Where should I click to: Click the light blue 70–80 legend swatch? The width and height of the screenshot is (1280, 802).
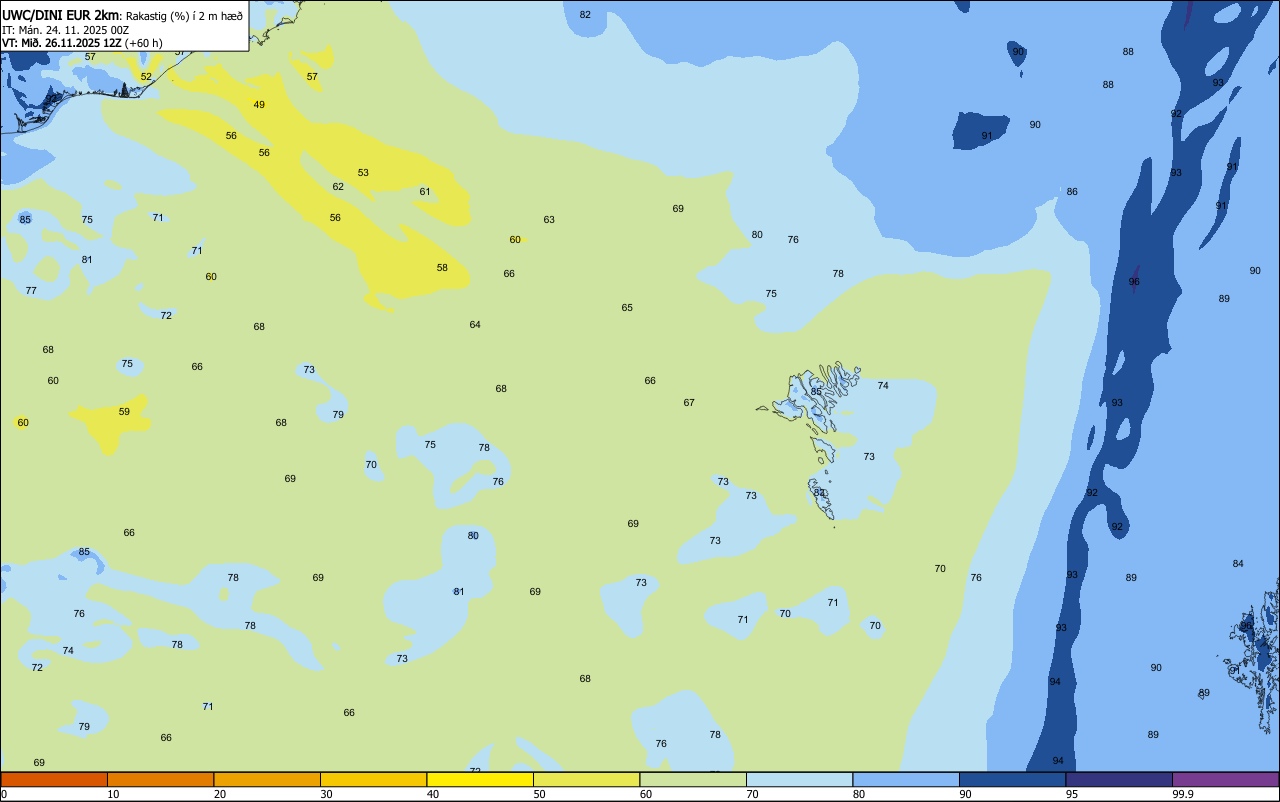[x=799, y=779]
